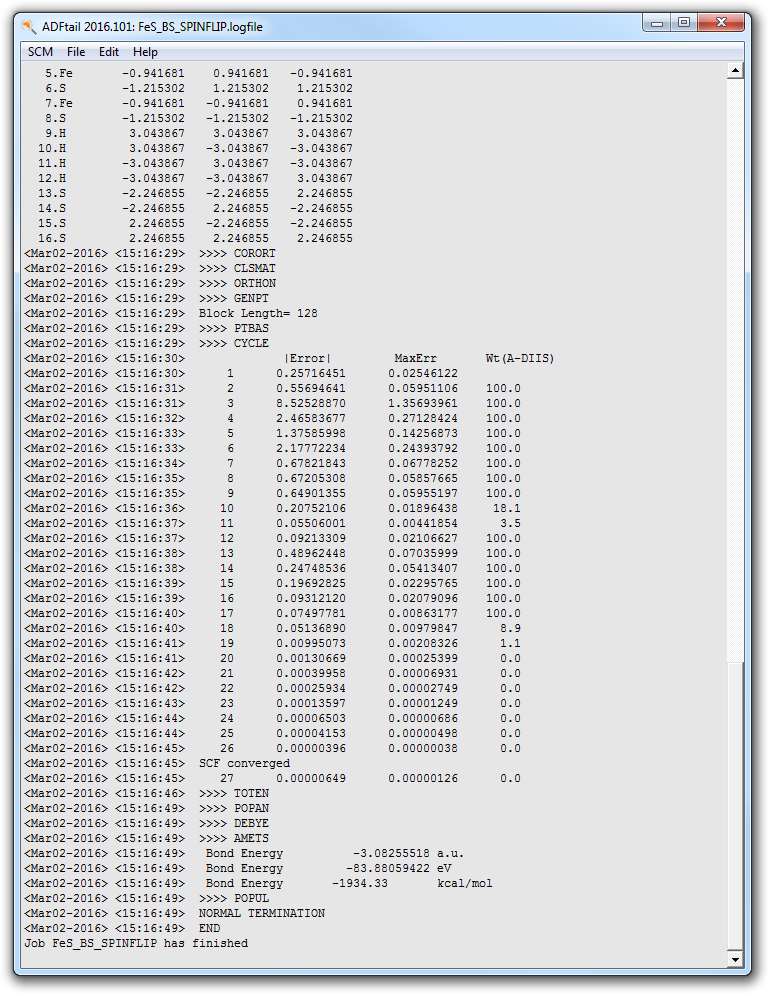The height and width of the screenshot is (995, 770).
Task: Click the '>>>> PTBAS' log entry
Action: [234, 328]
